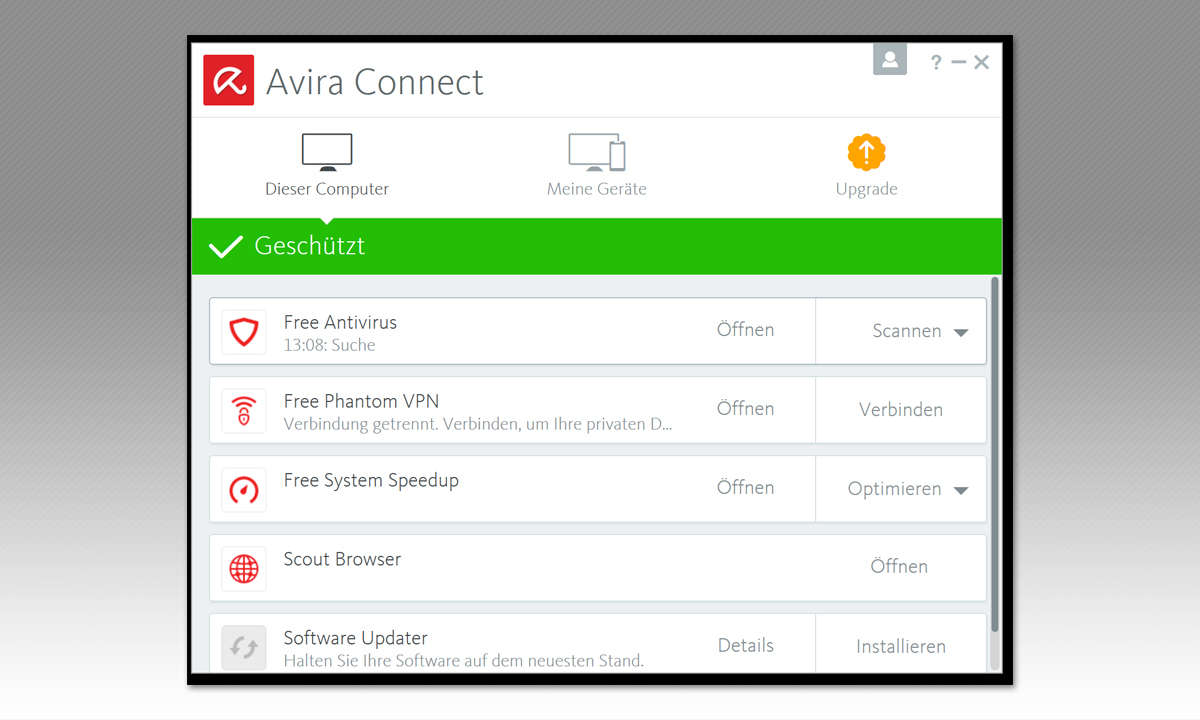View Software Updater Details

746,646
